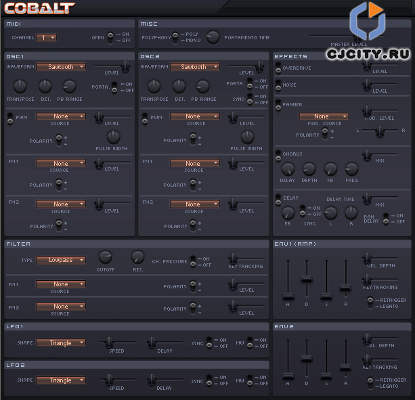Click the Filter Cutoff knob
This screenshot has height=400, width=415.
coord(105,257)
